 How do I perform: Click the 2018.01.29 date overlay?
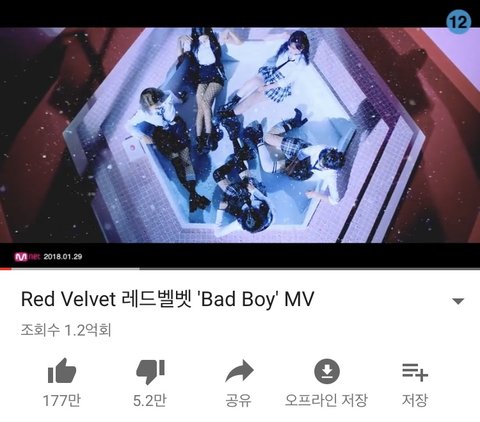point(63,257)
